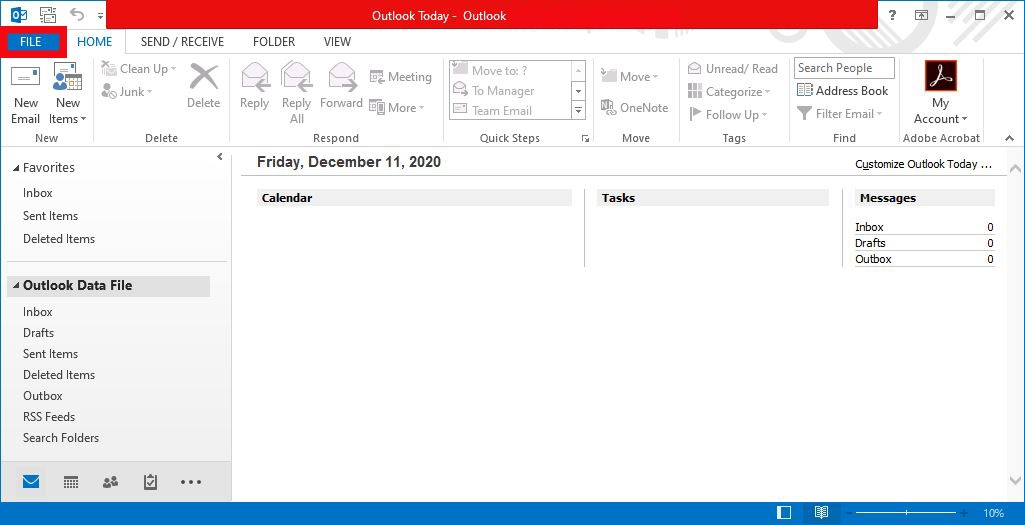This screenshot has height=525, width=1025.
Task: Open the Filter Email dropdown
Action: [x=840, y=114]
